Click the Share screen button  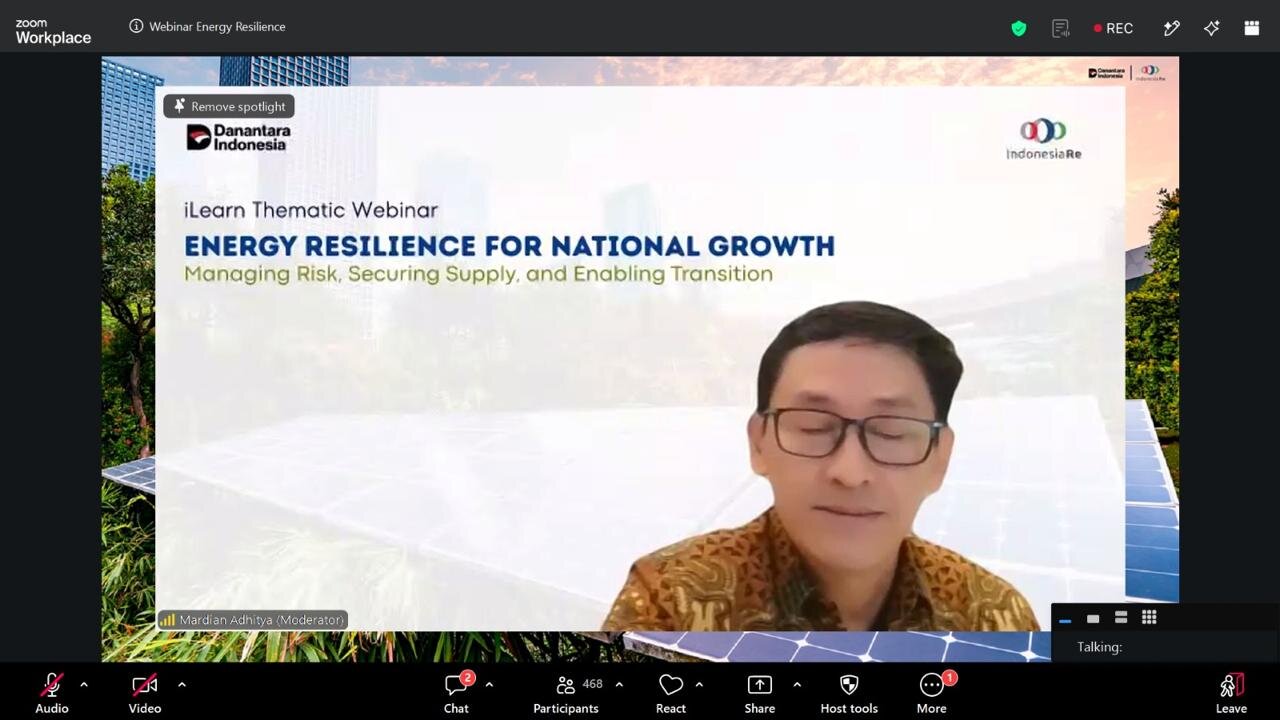[760, 693]
